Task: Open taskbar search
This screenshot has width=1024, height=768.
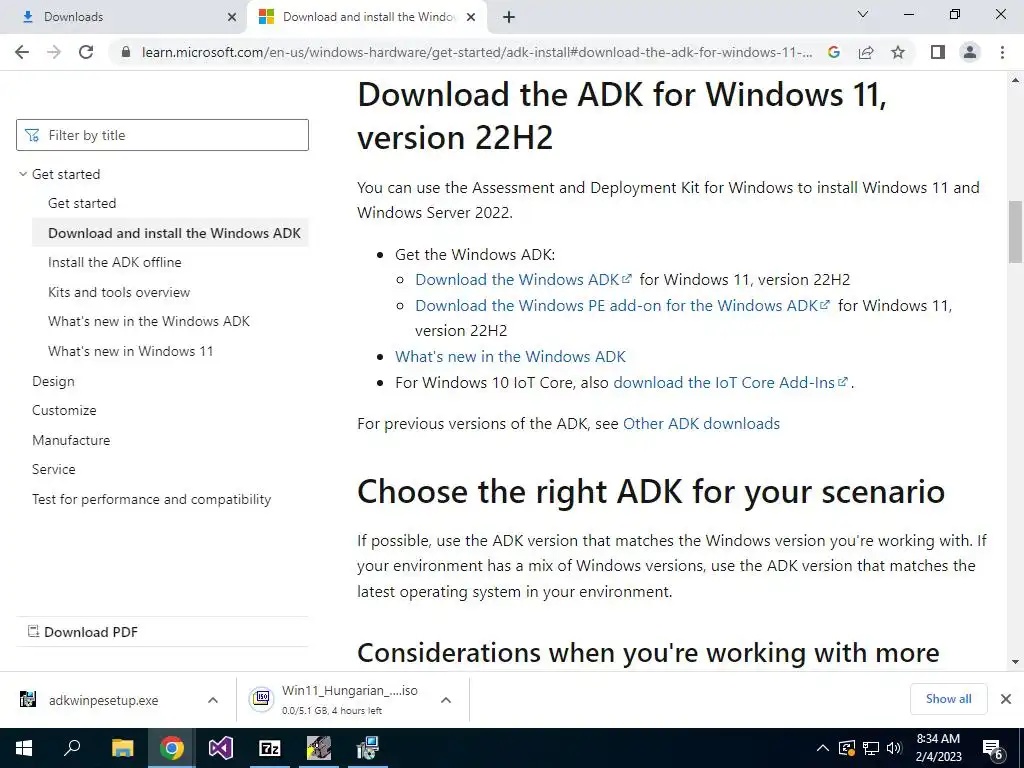Action: point(72,748)
